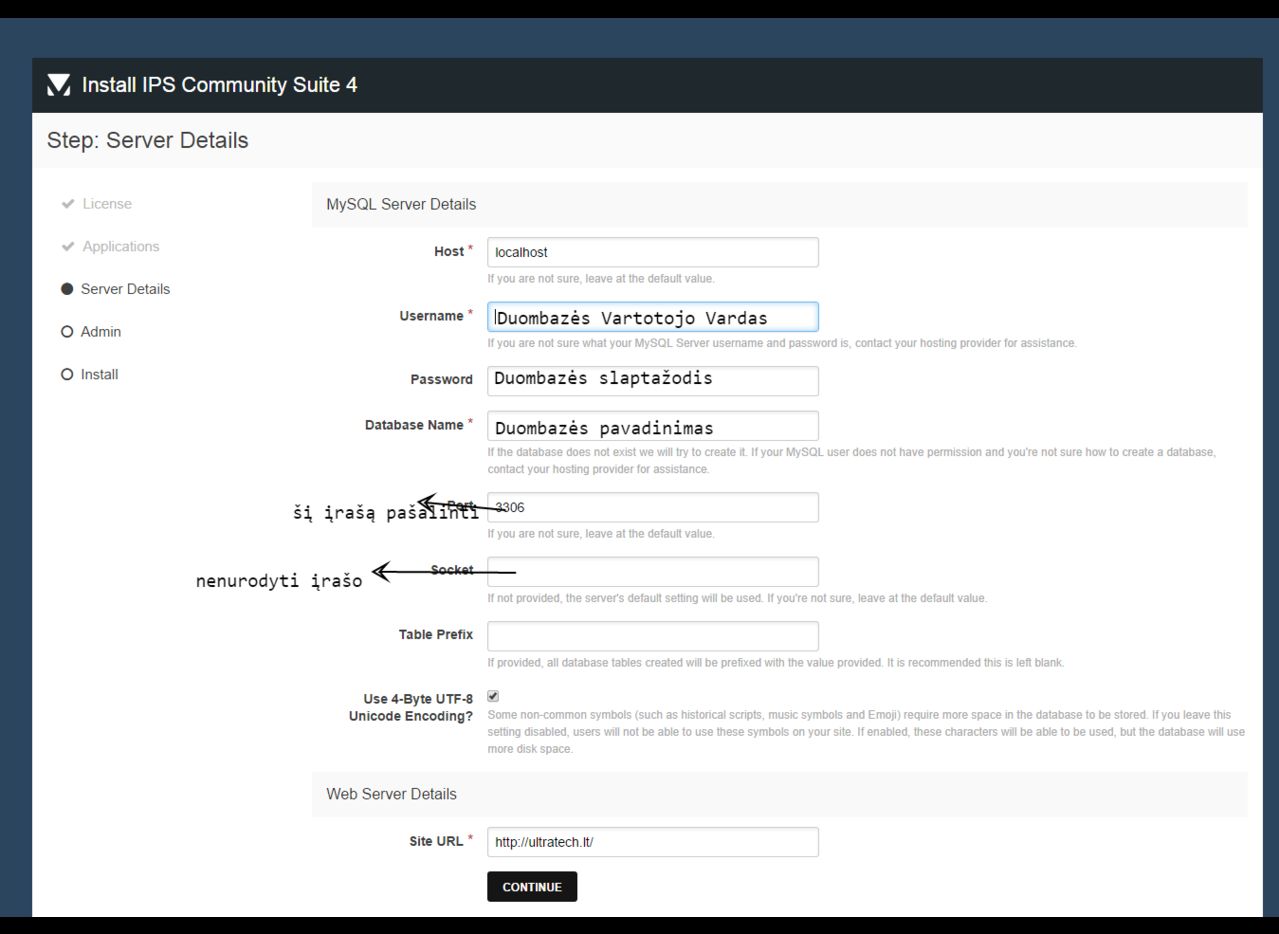Click the Install step circle icon
1279x934 pixels.
[x=67, y=375]
